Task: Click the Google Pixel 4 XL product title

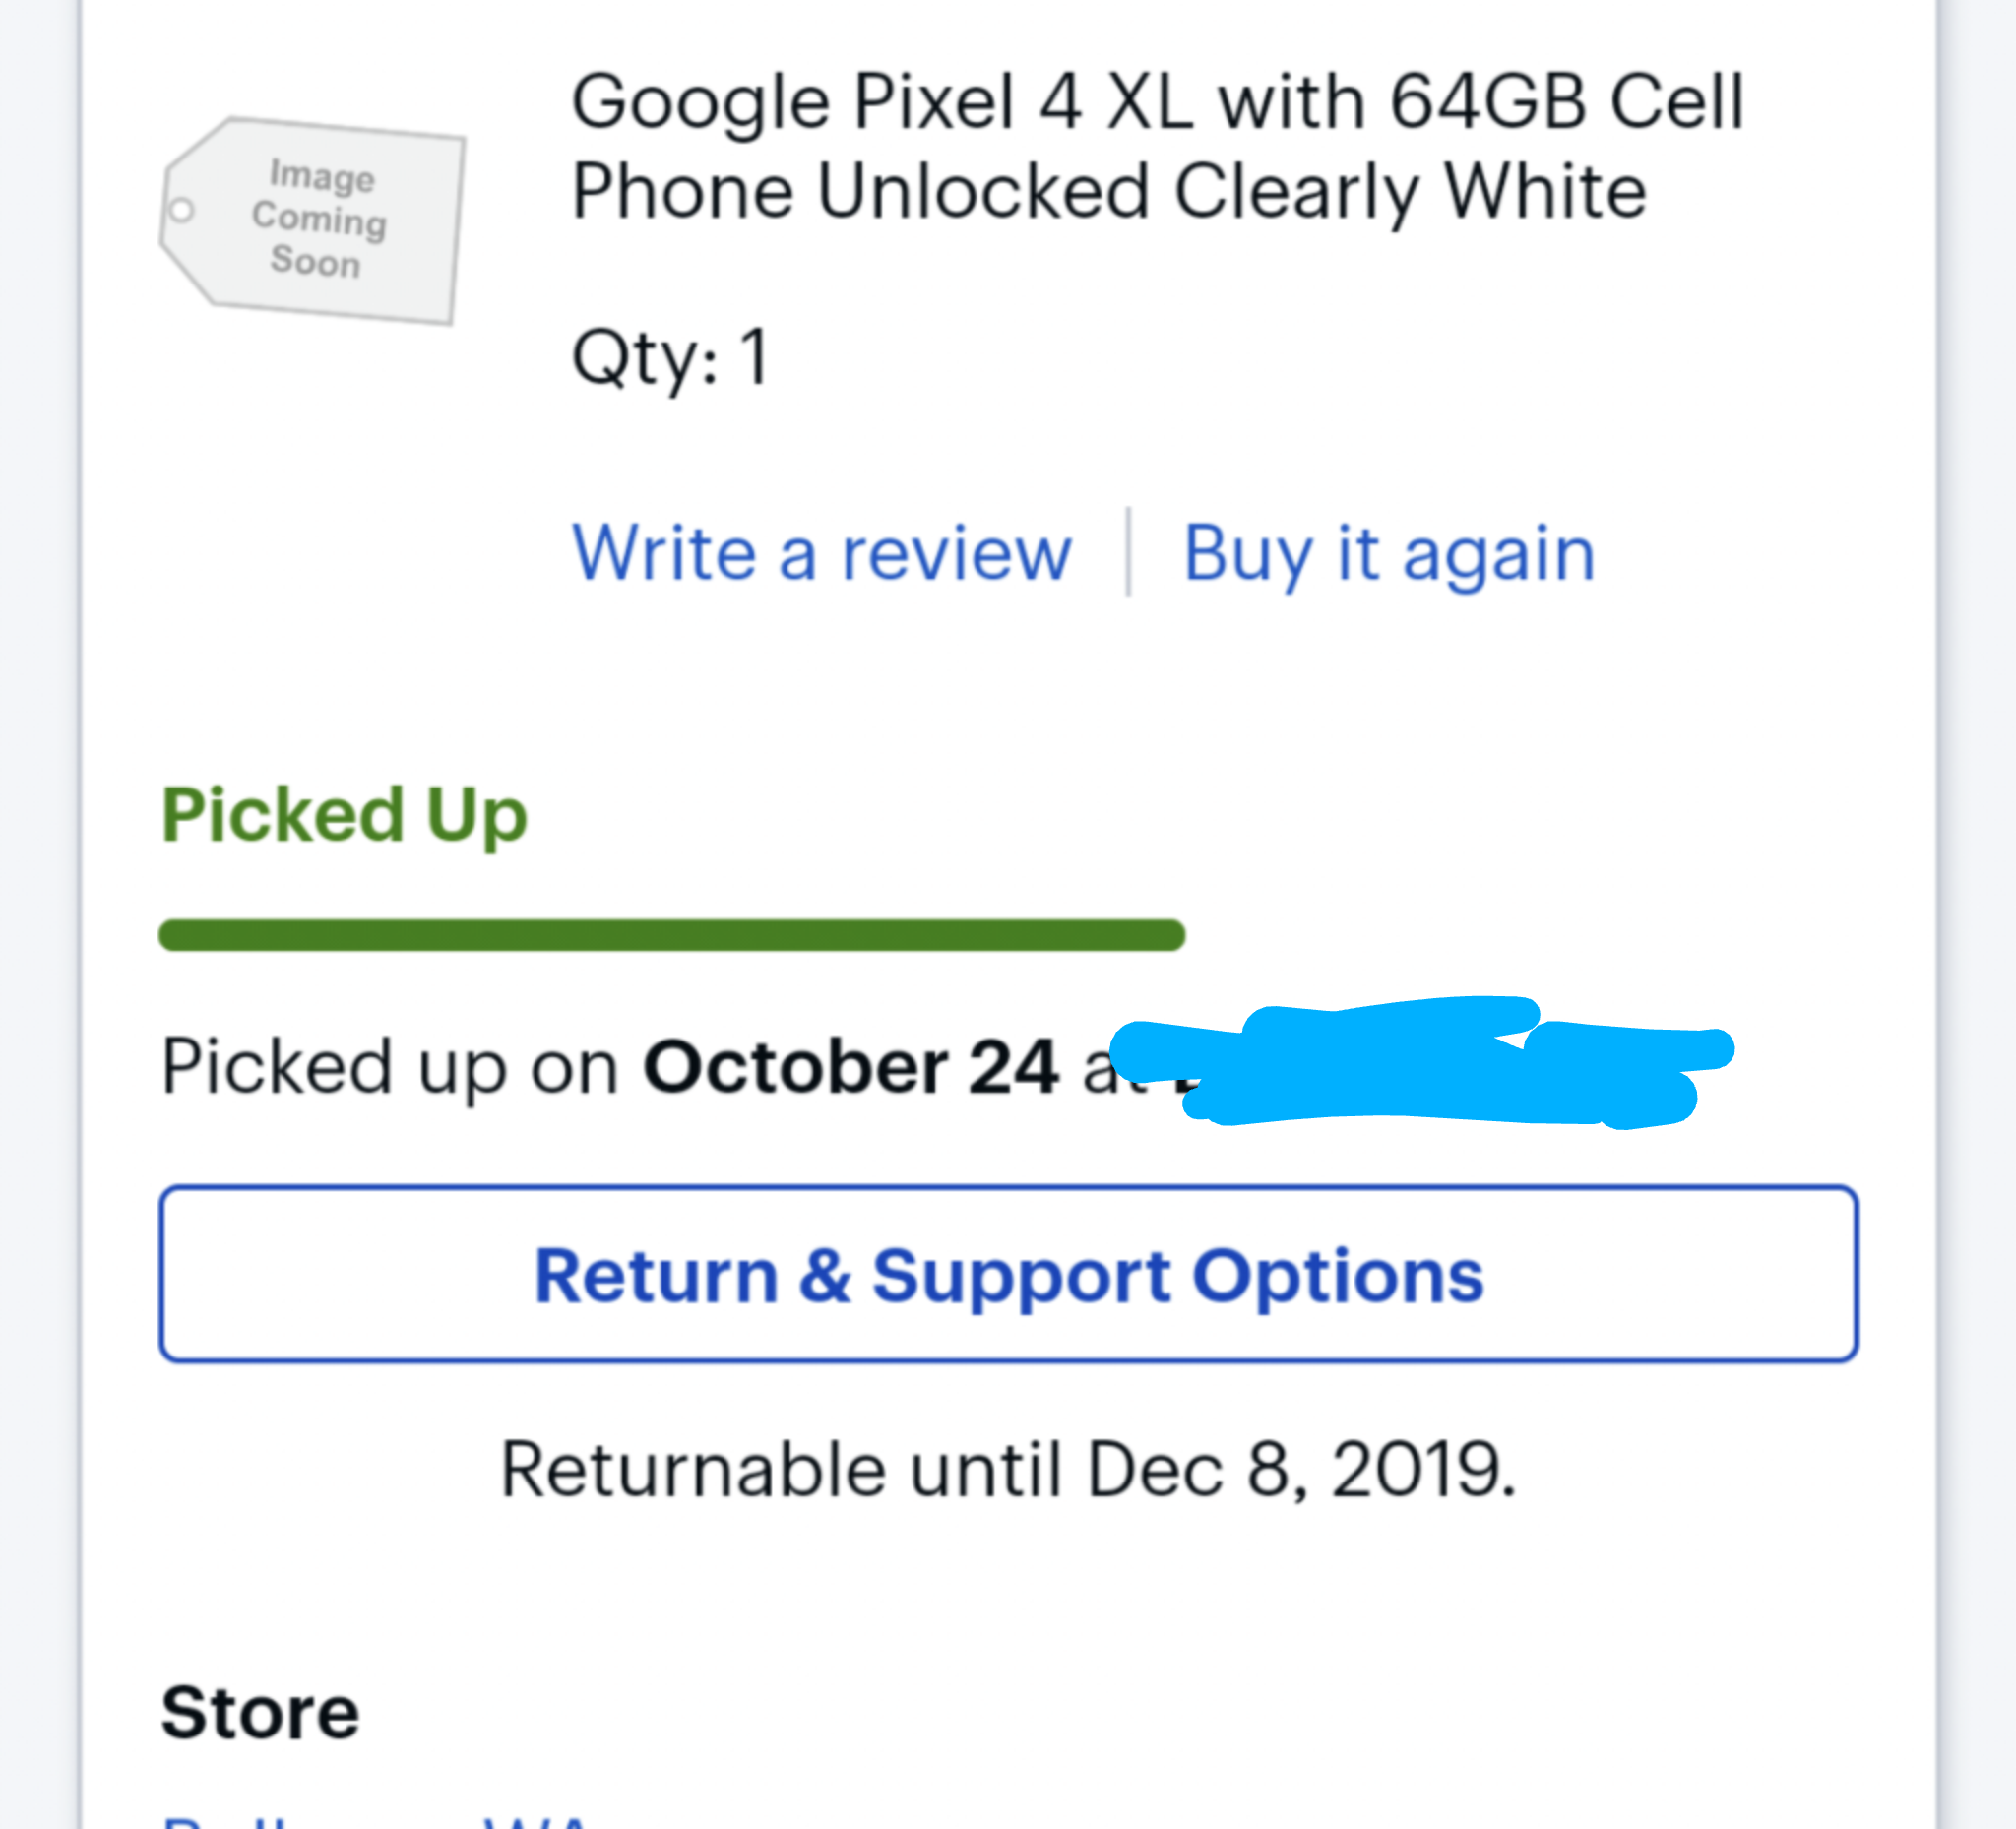Action: click(1158, 146)
